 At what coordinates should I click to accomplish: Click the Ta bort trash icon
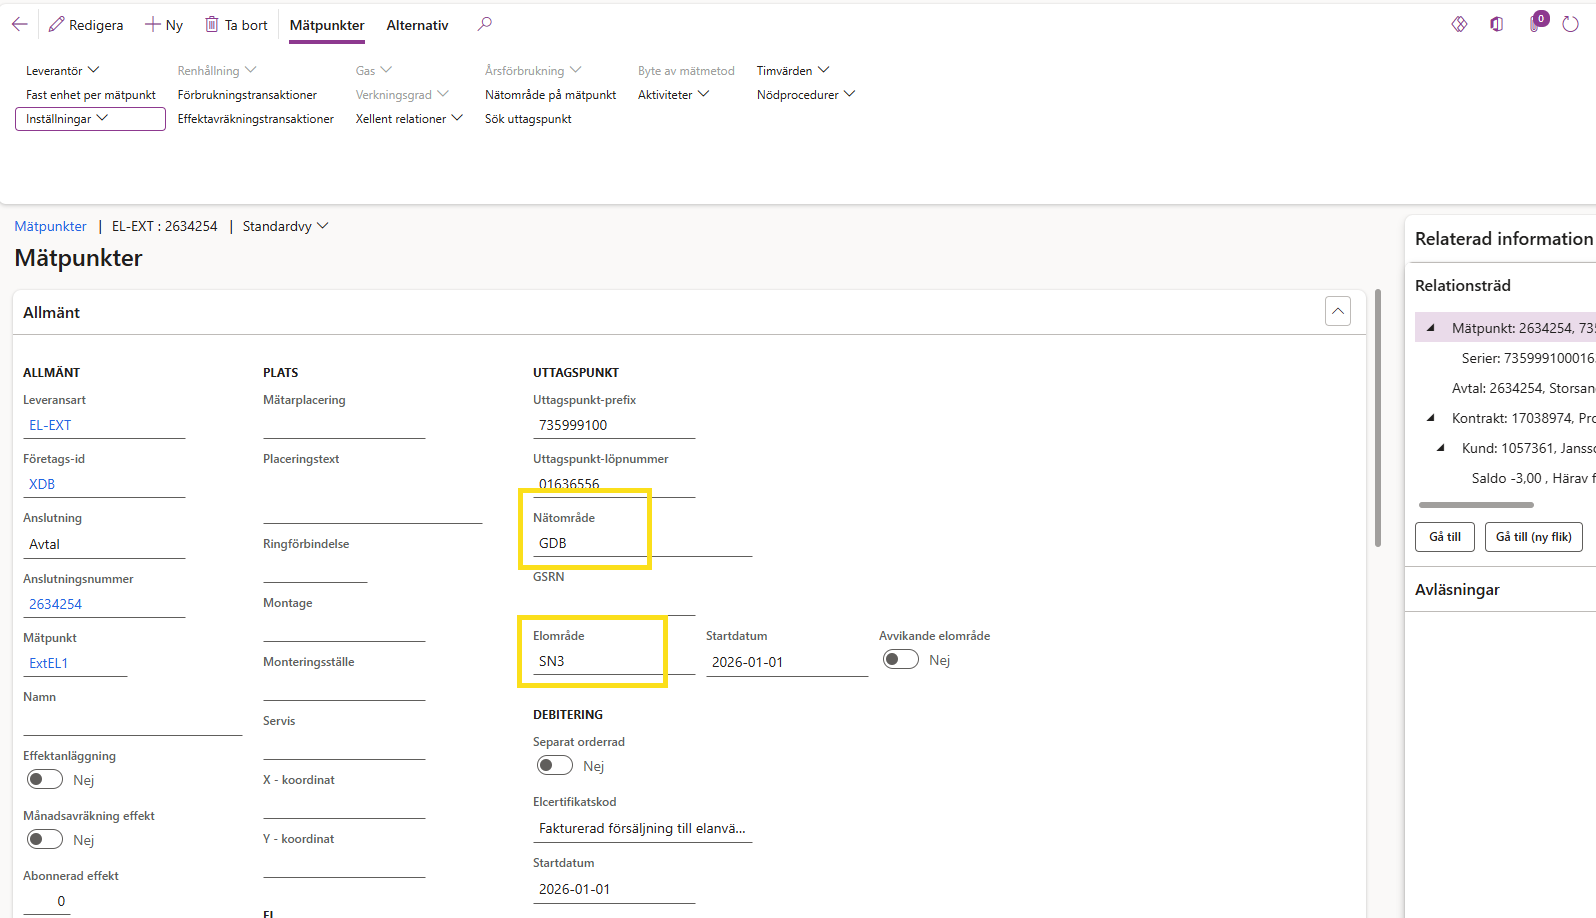click(212, 25)
